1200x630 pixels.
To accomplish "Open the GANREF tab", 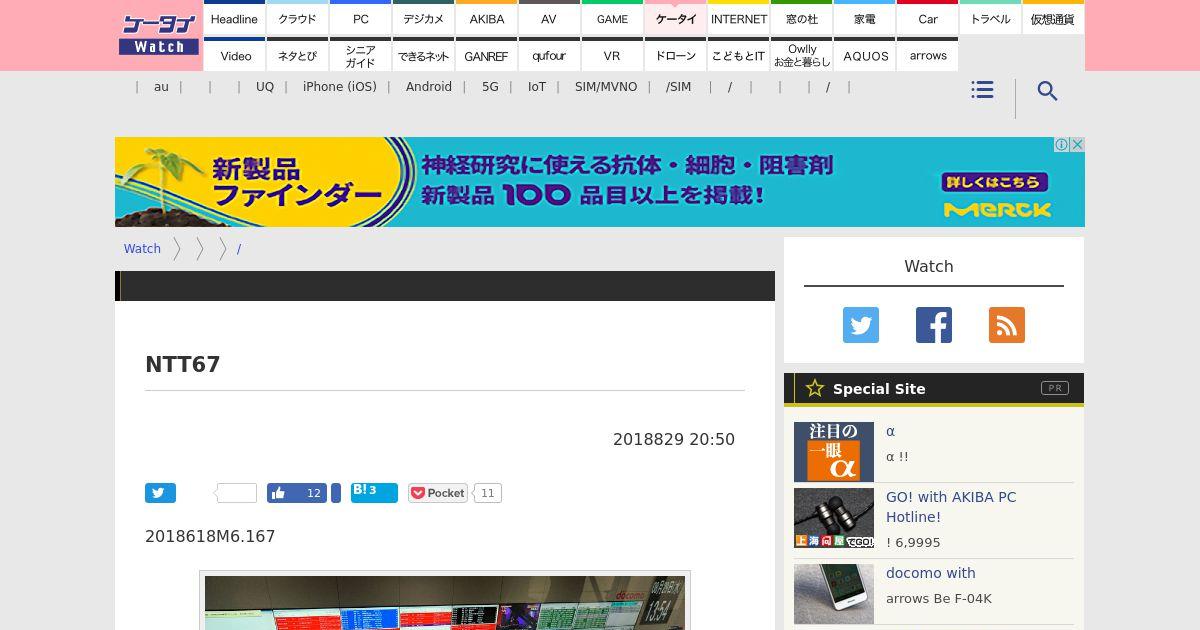I will (486, 56).
